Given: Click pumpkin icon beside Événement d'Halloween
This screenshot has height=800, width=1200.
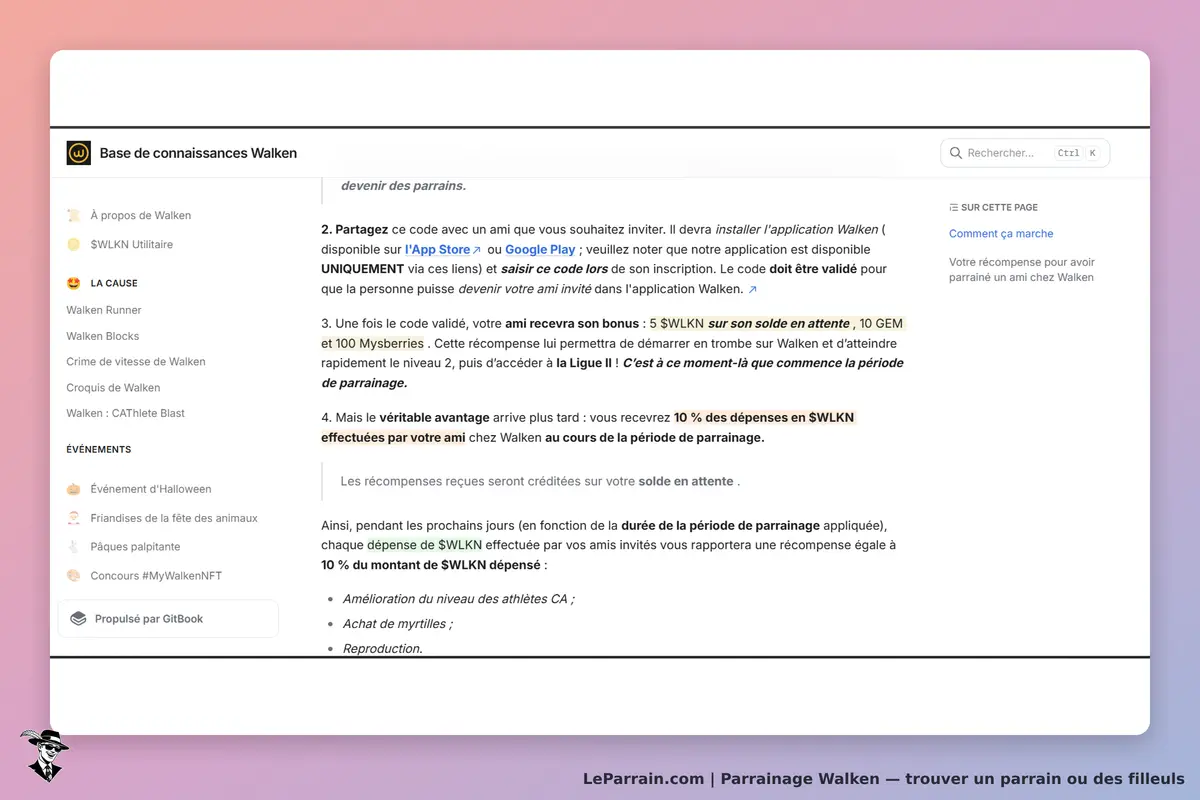Looking at the screenshot, I should (73, 489).
